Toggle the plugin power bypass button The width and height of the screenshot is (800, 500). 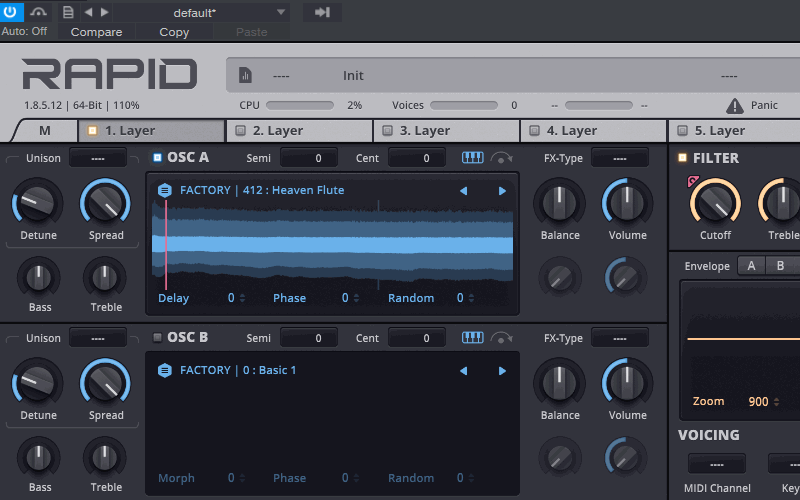(x=11, y=12)
